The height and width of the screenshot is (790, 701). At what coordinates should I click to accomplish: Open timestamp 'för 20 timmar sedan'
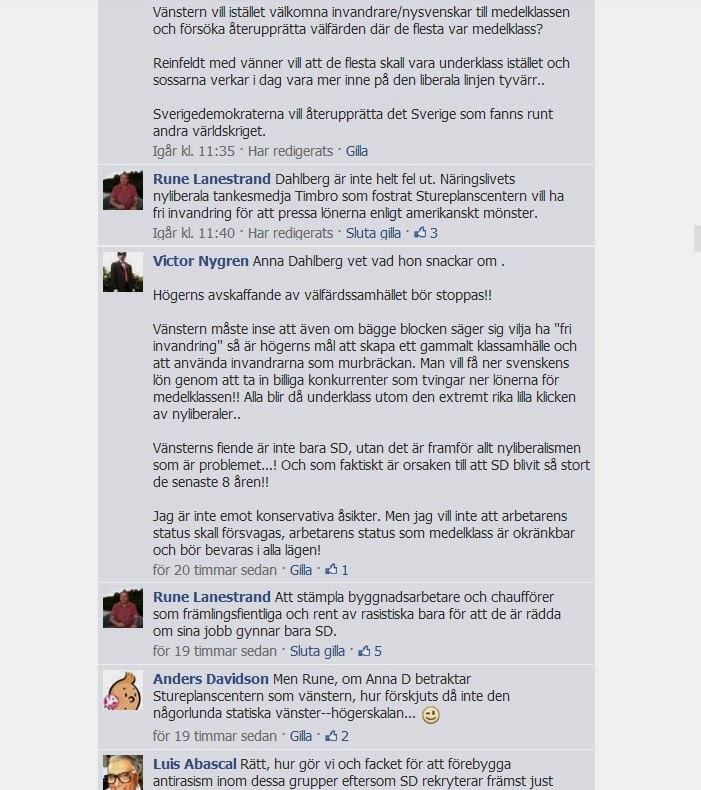[215, 570]
